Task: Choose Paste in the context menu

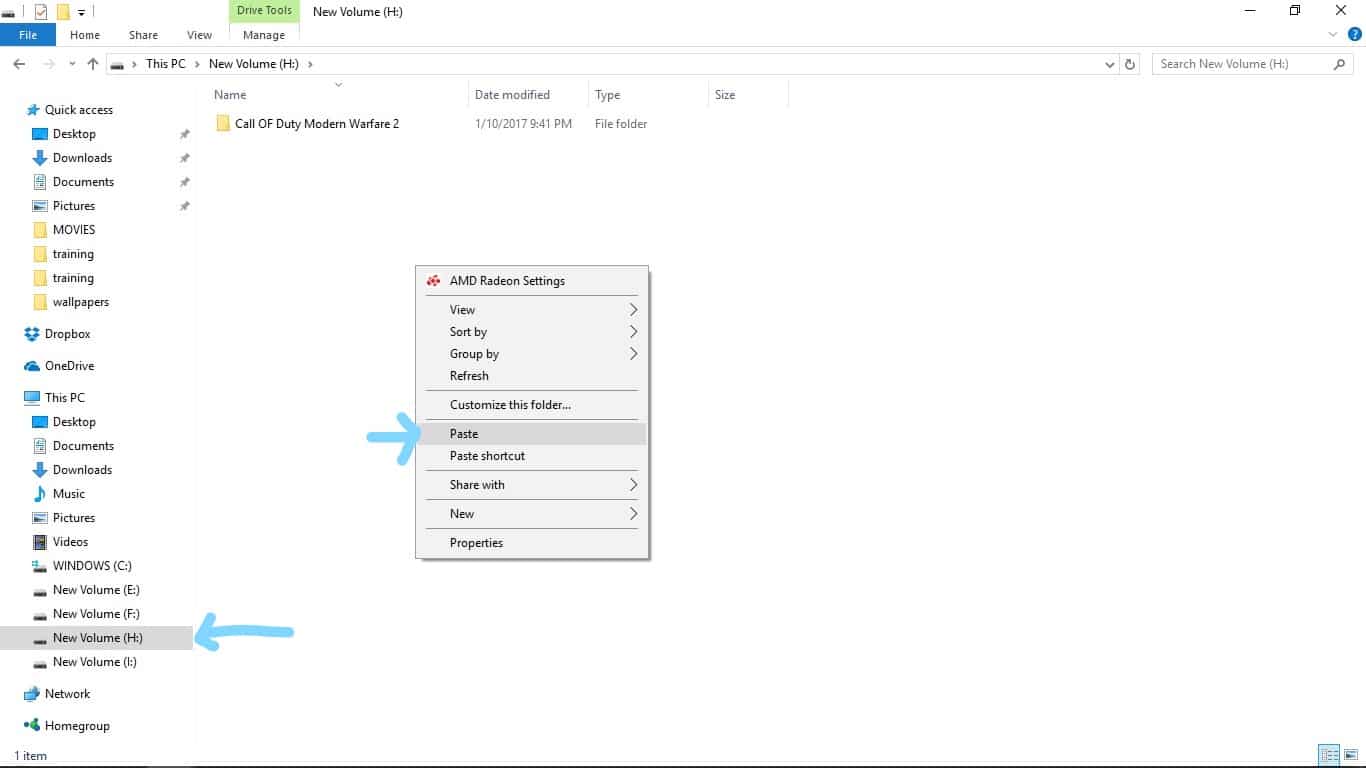Action: pos(532,434)
